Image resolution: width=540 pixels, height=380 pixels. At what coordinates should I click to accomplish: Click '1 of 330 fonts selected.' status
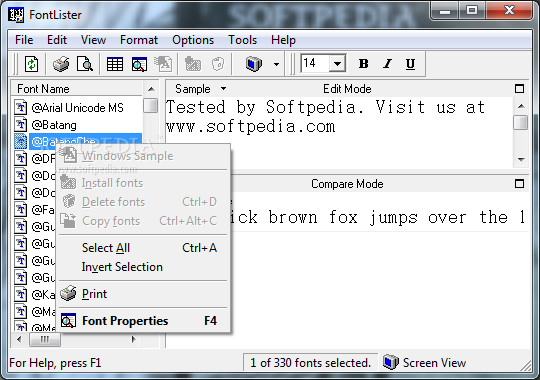310,363
